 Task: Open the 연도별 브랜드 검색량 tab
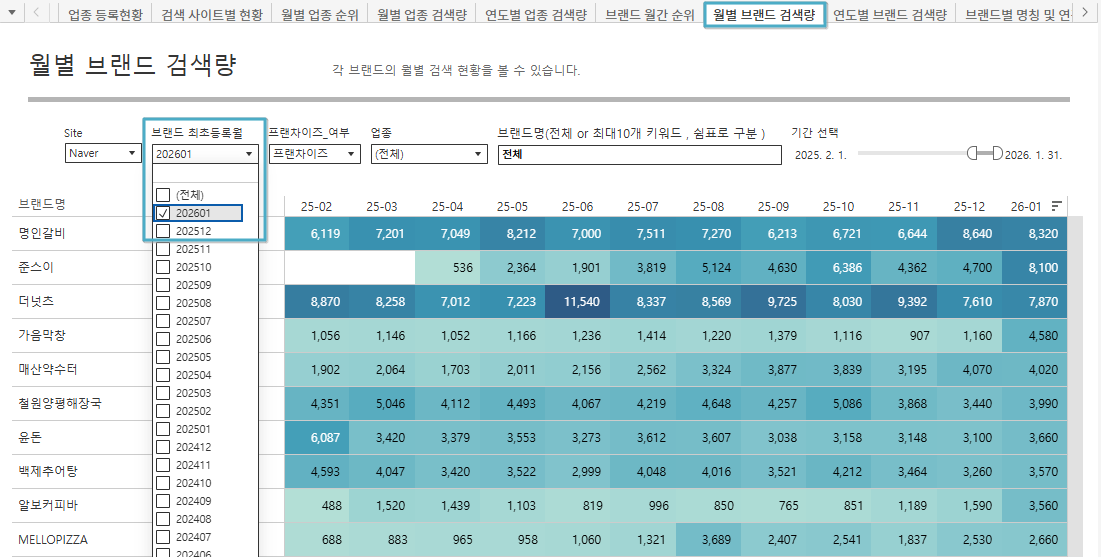pos(889,15)
